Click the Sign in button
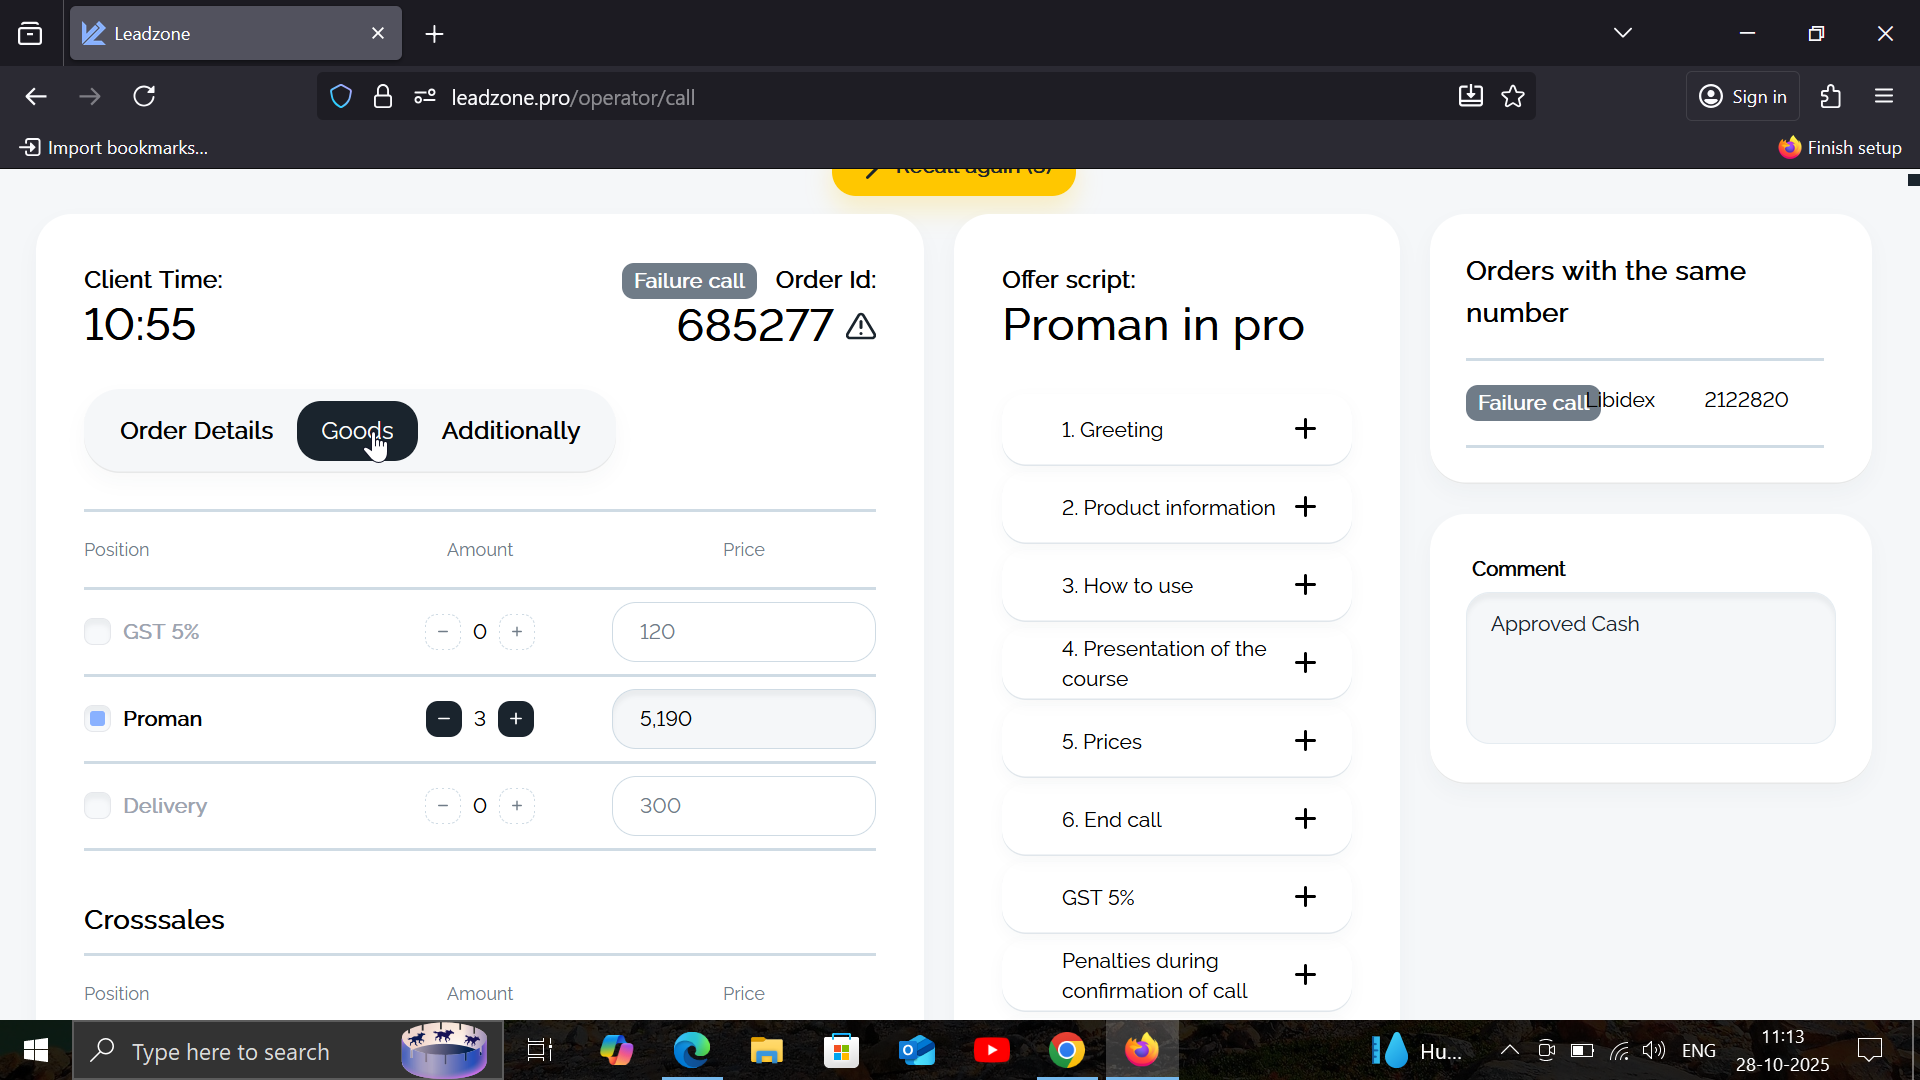This screenshot has height=1080, width=1920. point(1742,97)
